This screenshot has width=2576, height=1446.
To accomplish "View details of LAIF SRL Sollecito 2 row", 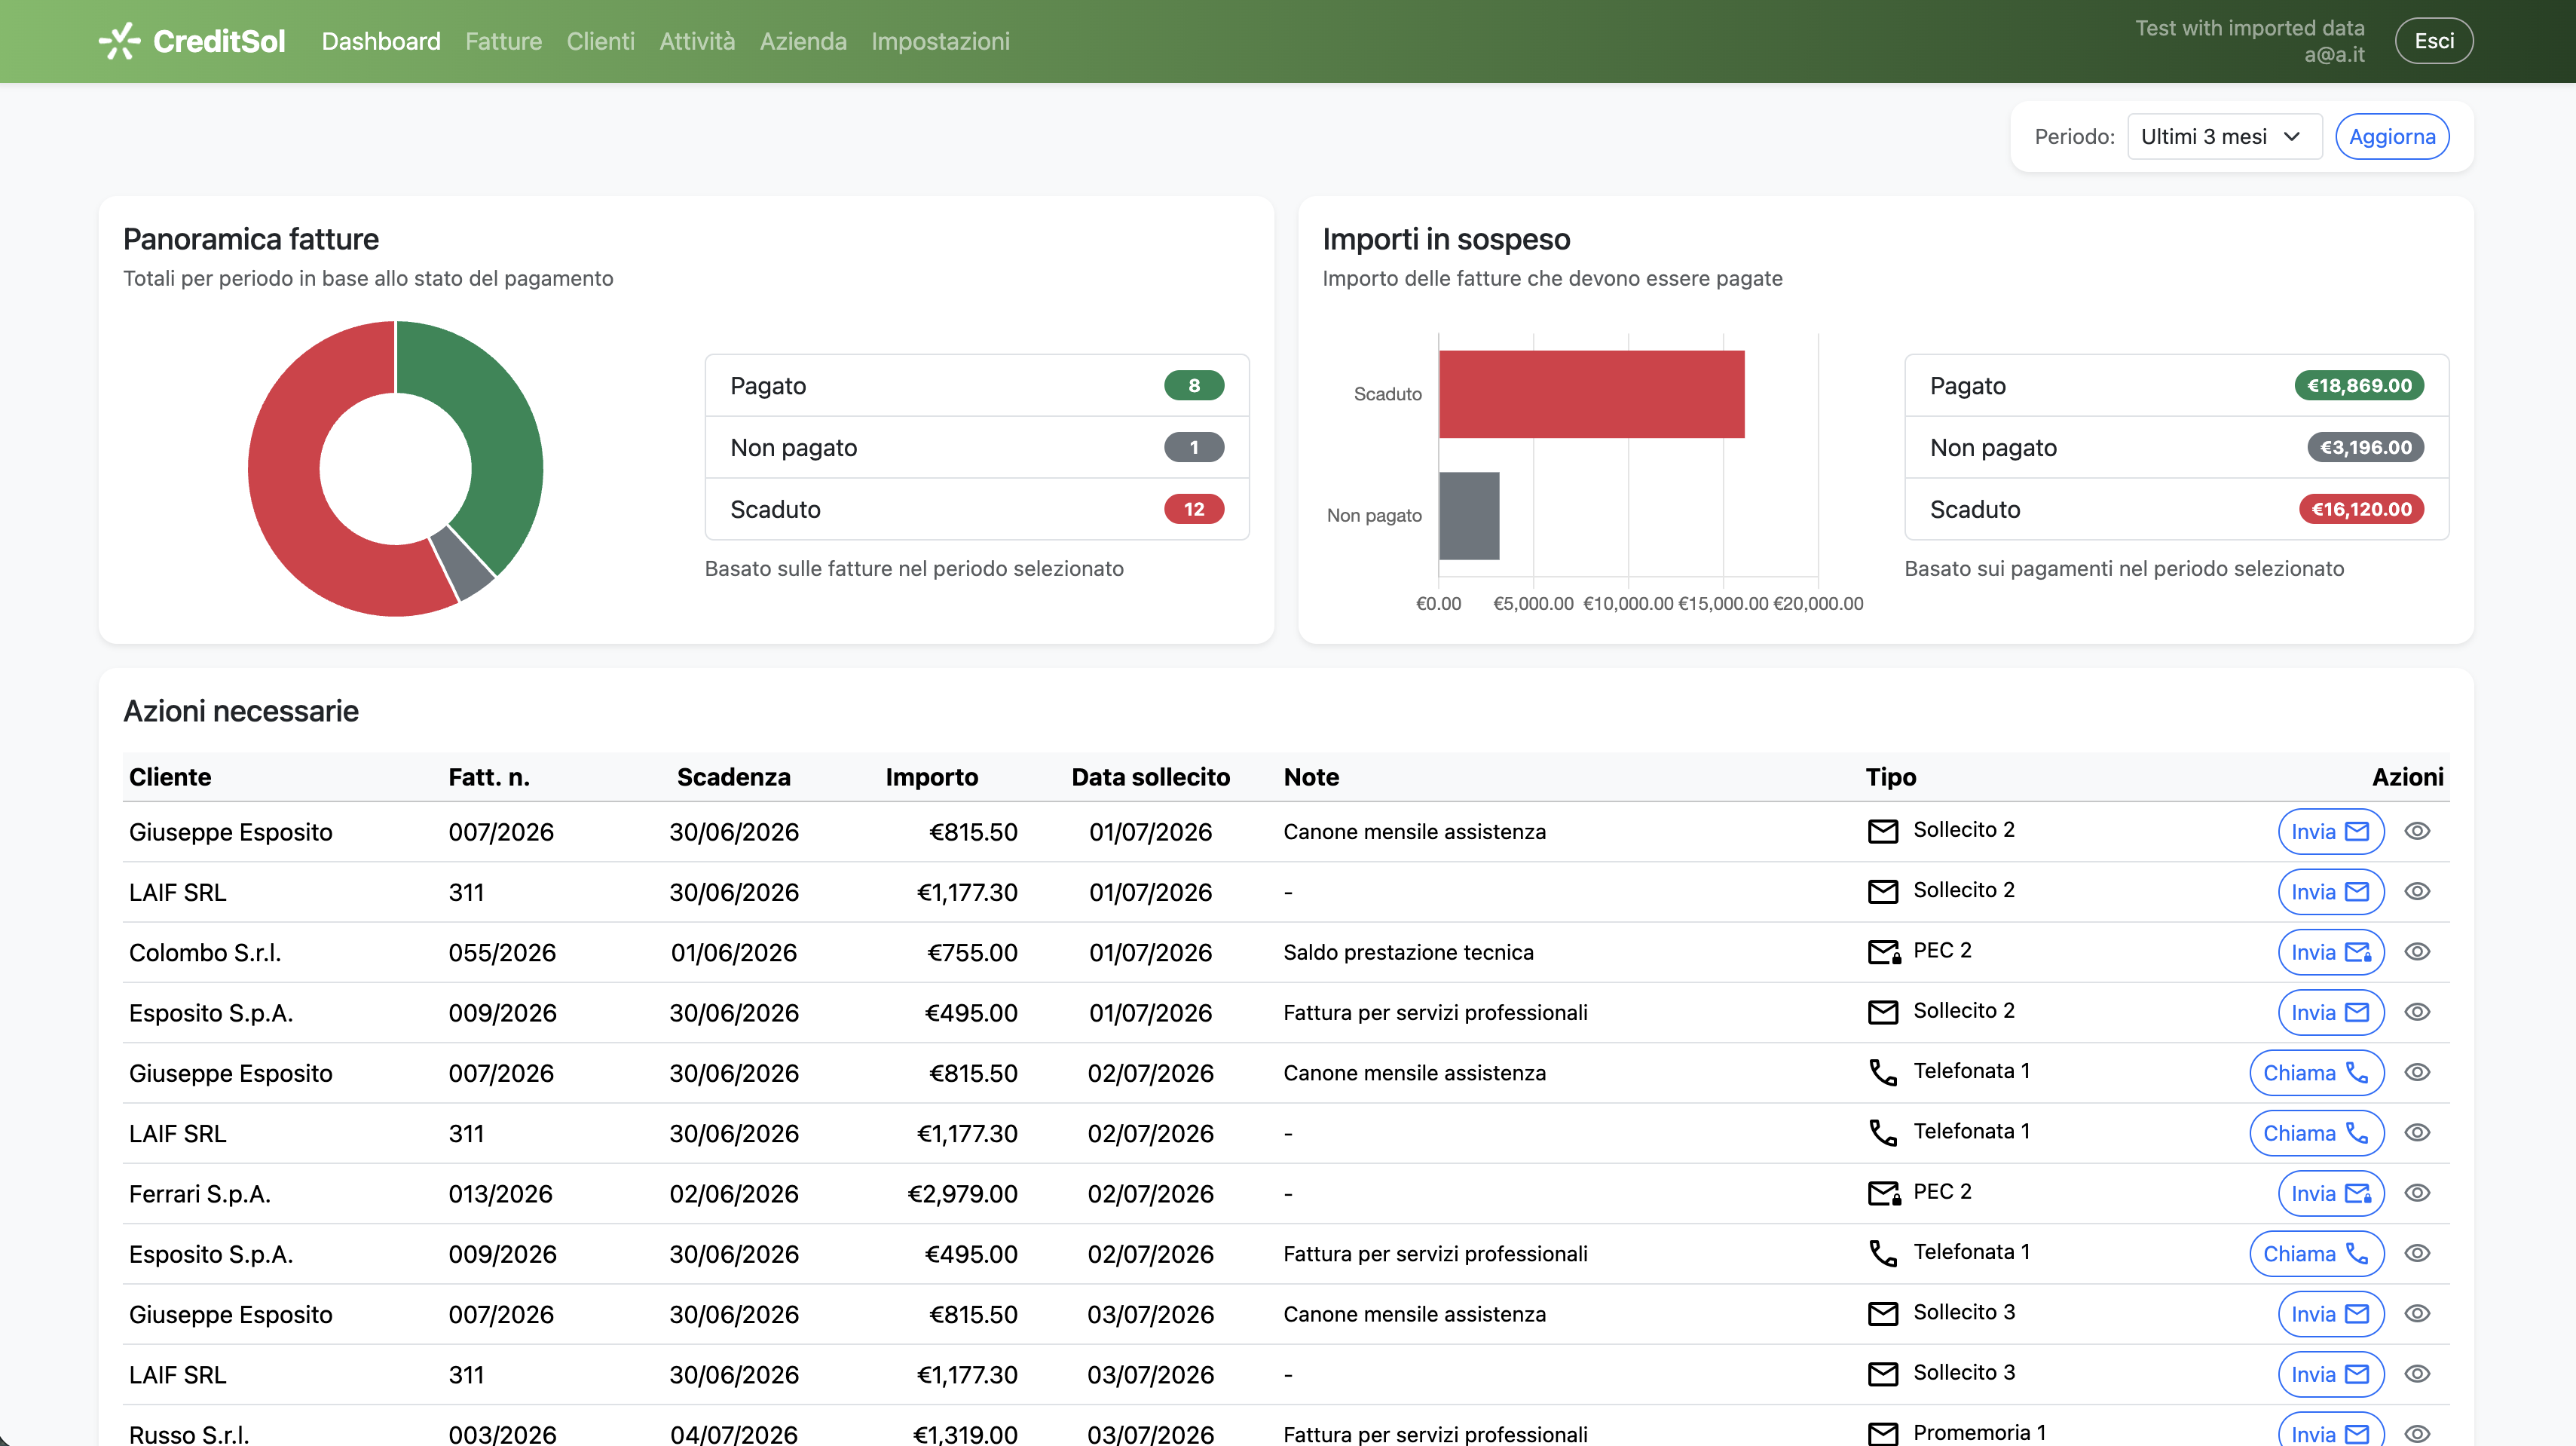I will (2417, 891).
